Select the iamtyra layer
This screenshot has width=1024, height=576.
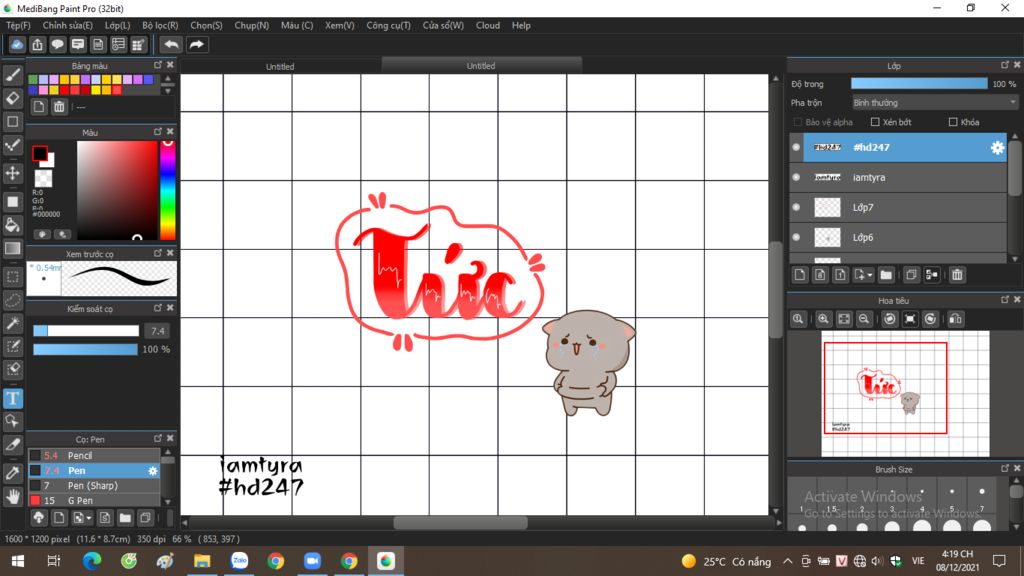(x=898, y=177)
